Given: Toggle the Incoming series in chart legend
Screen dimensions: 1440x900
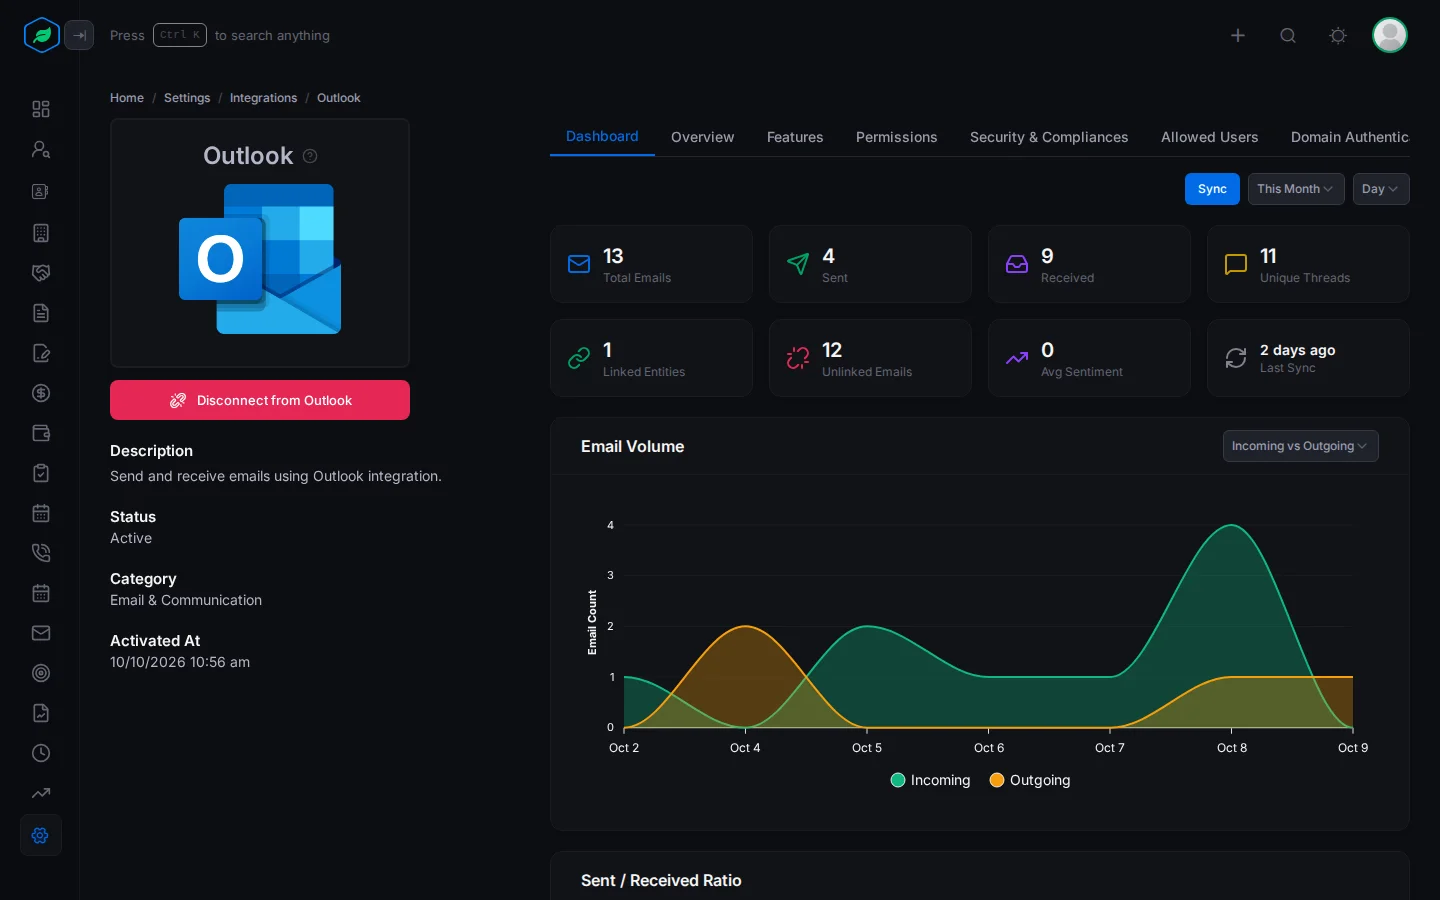Looking at the screenshot, I should click(x=930, y=780).
